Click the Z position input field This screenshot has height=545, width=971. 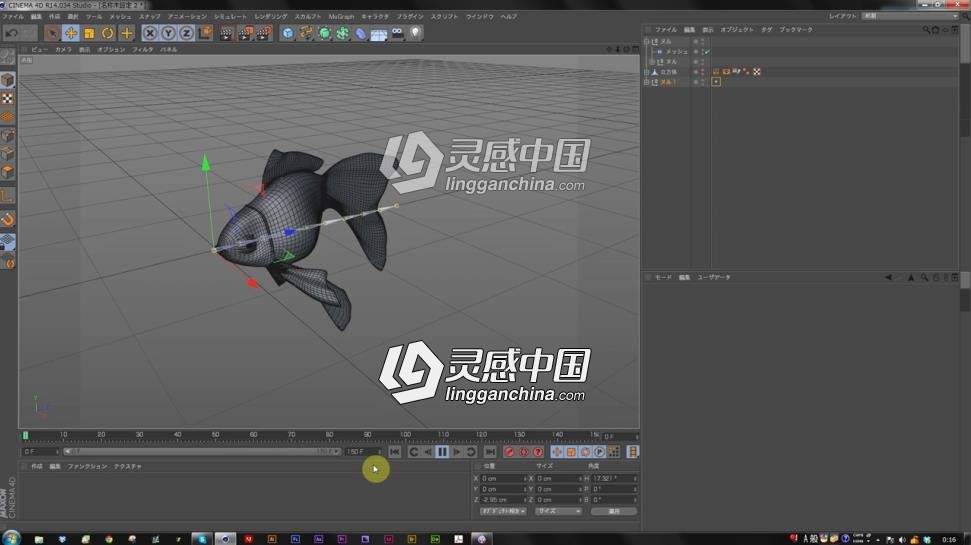click(x=503, y=500)
